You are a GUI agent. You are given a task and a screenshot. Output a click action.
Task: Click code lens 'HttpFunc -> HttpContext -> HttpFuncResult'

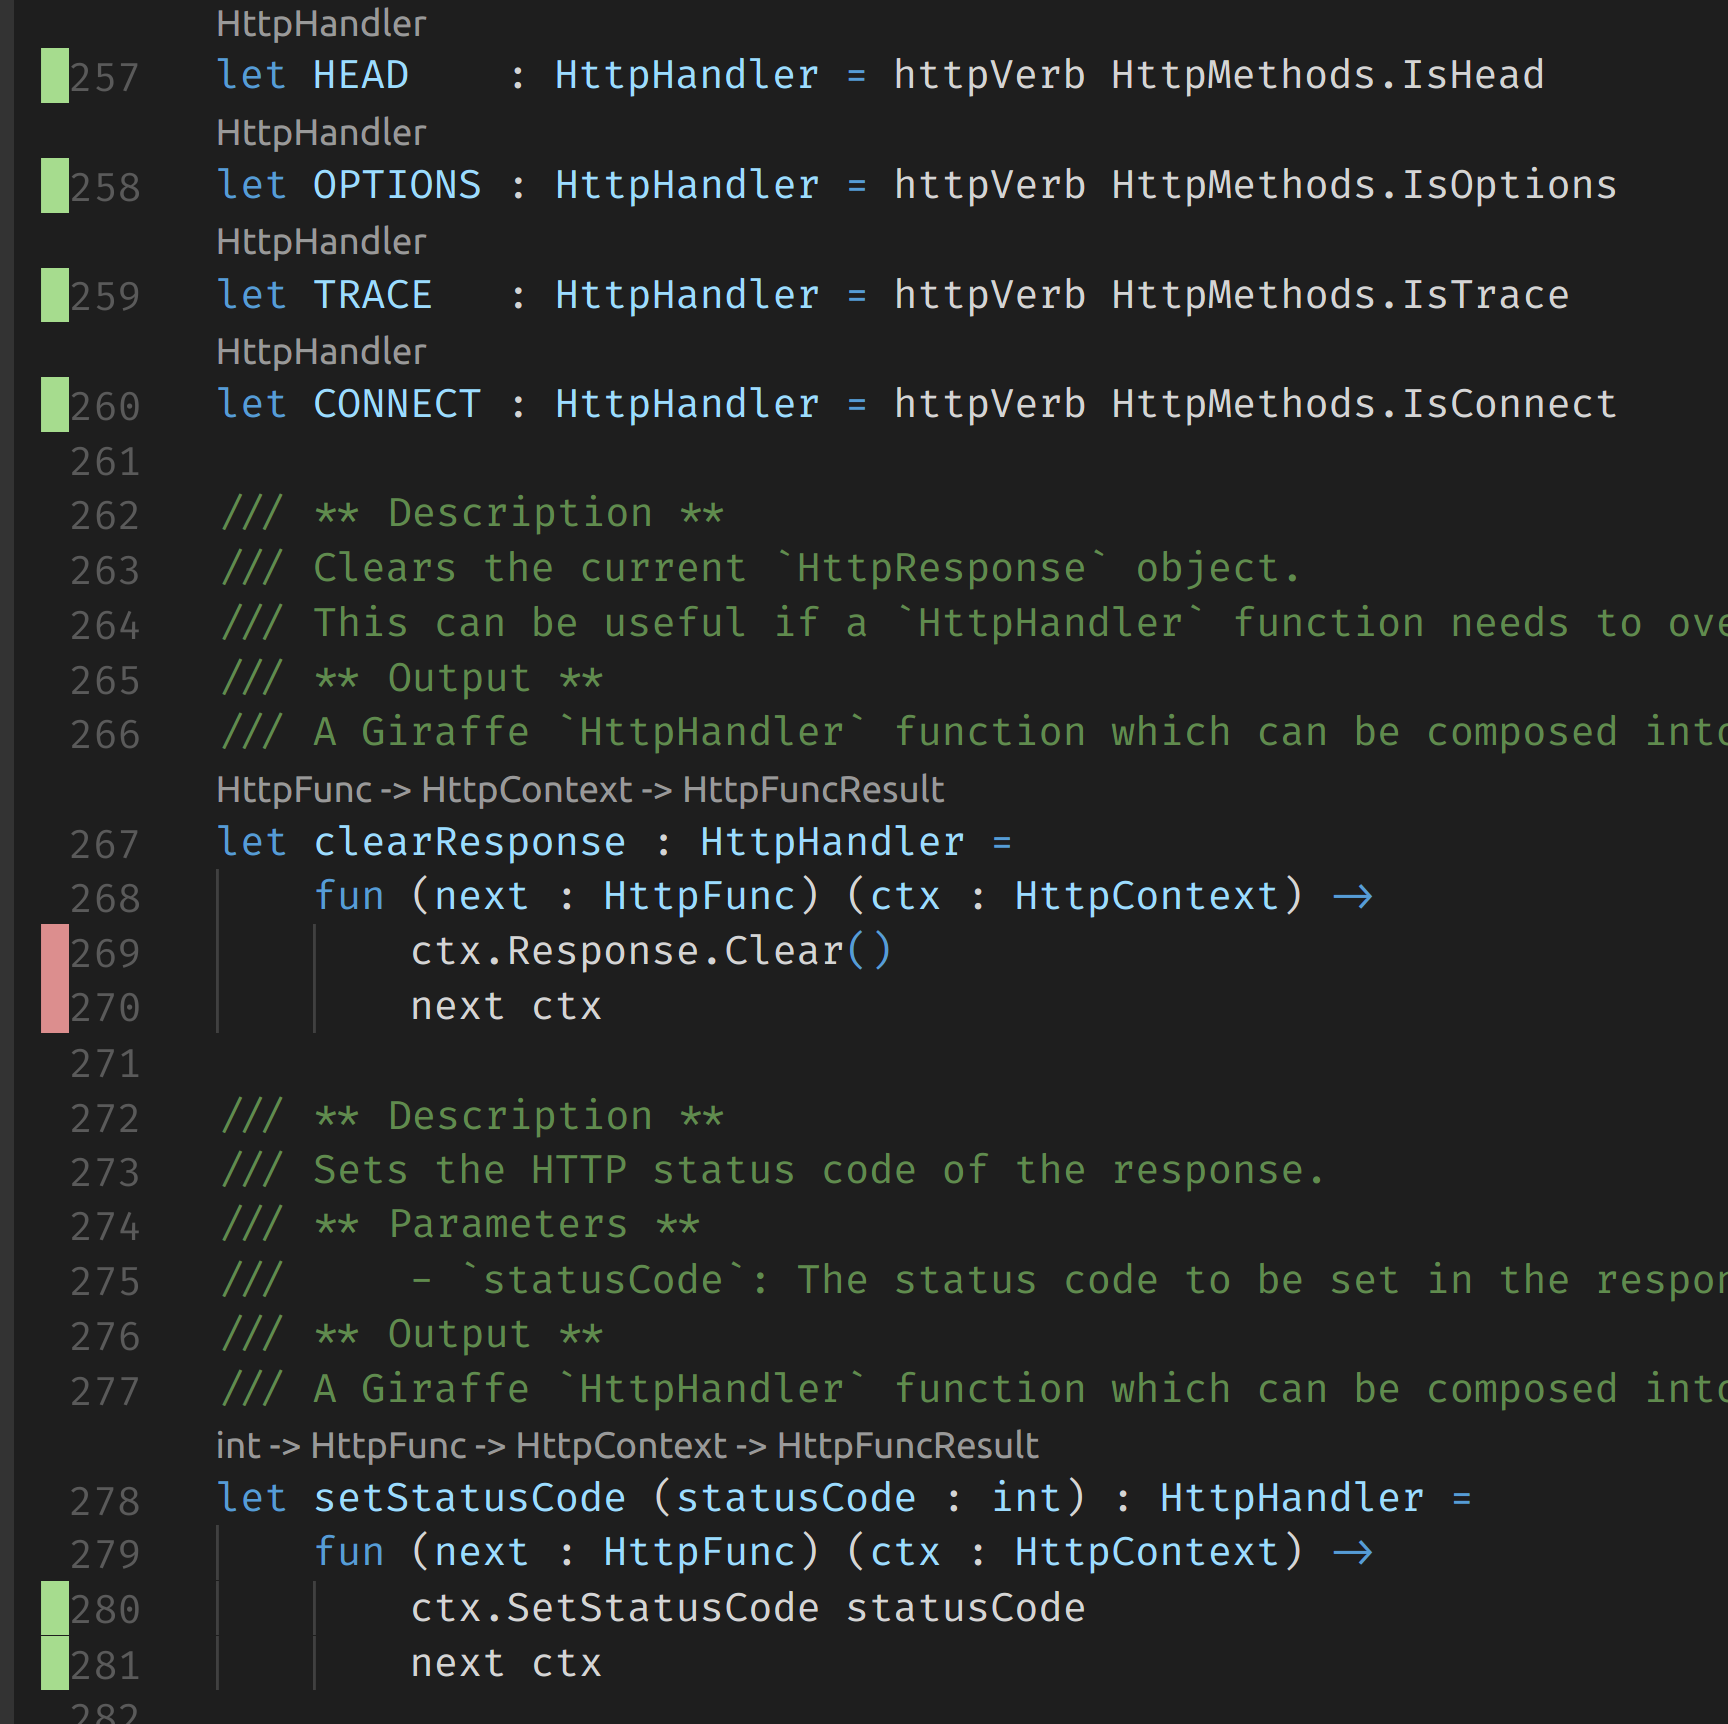580,789
